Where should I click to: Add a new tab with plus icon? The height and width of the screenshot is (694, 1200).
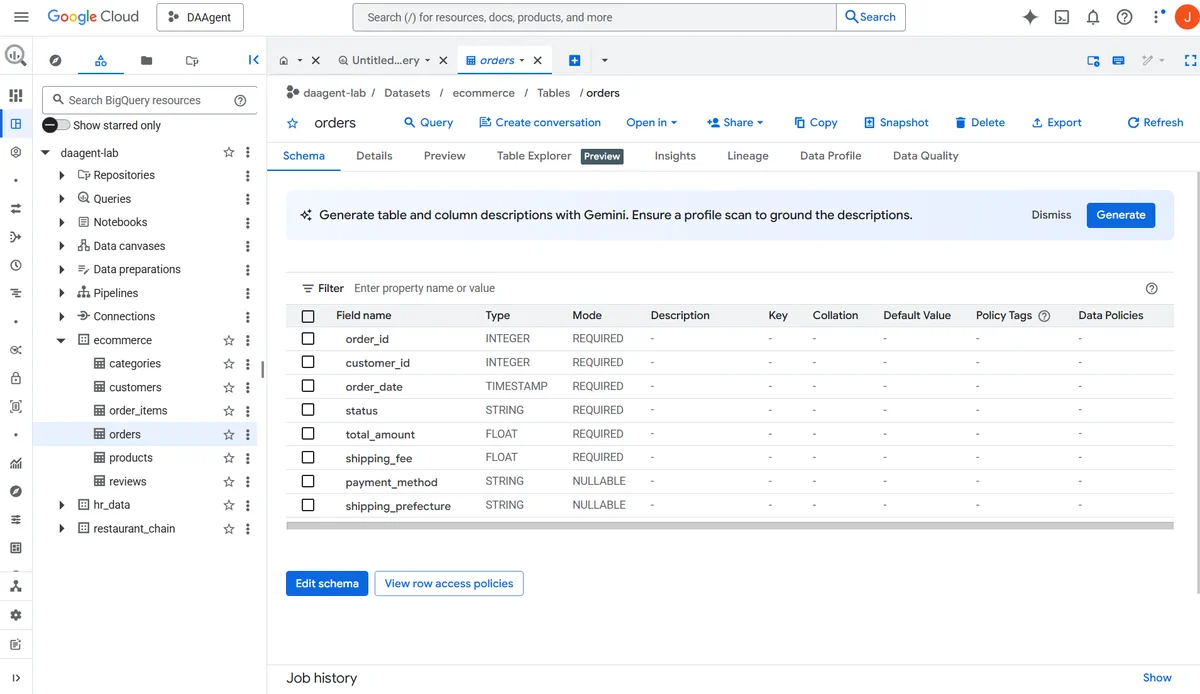tap(574, 61)
